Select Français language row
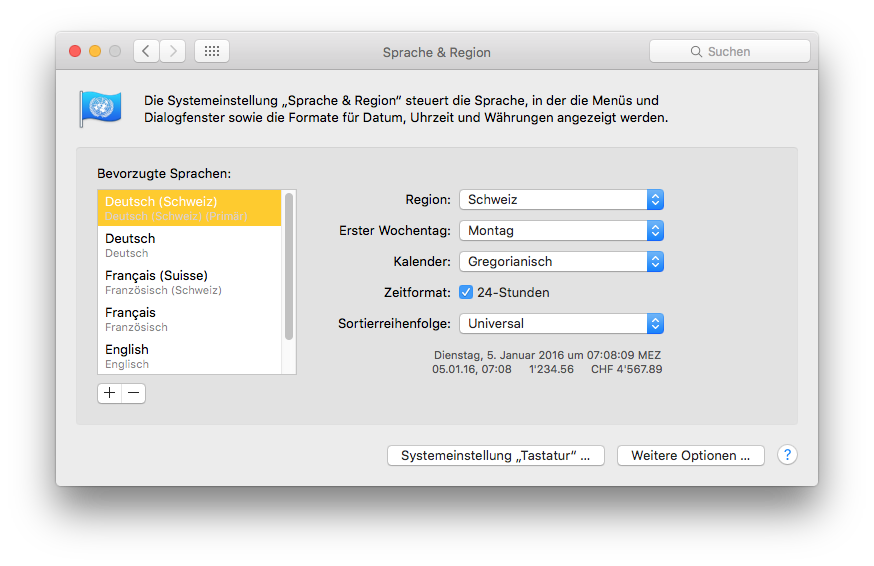 click(x=190, y=319)
